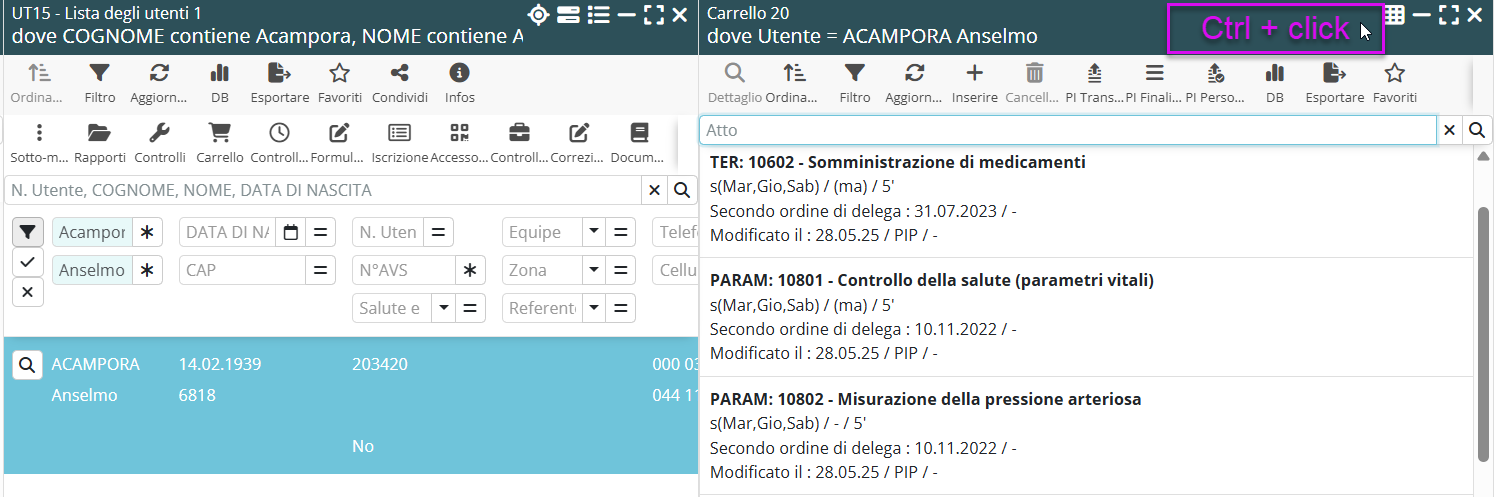Expand the Equipe dropdown
The width and height of the screenshot is (1496, 497).
pos(594,233)
